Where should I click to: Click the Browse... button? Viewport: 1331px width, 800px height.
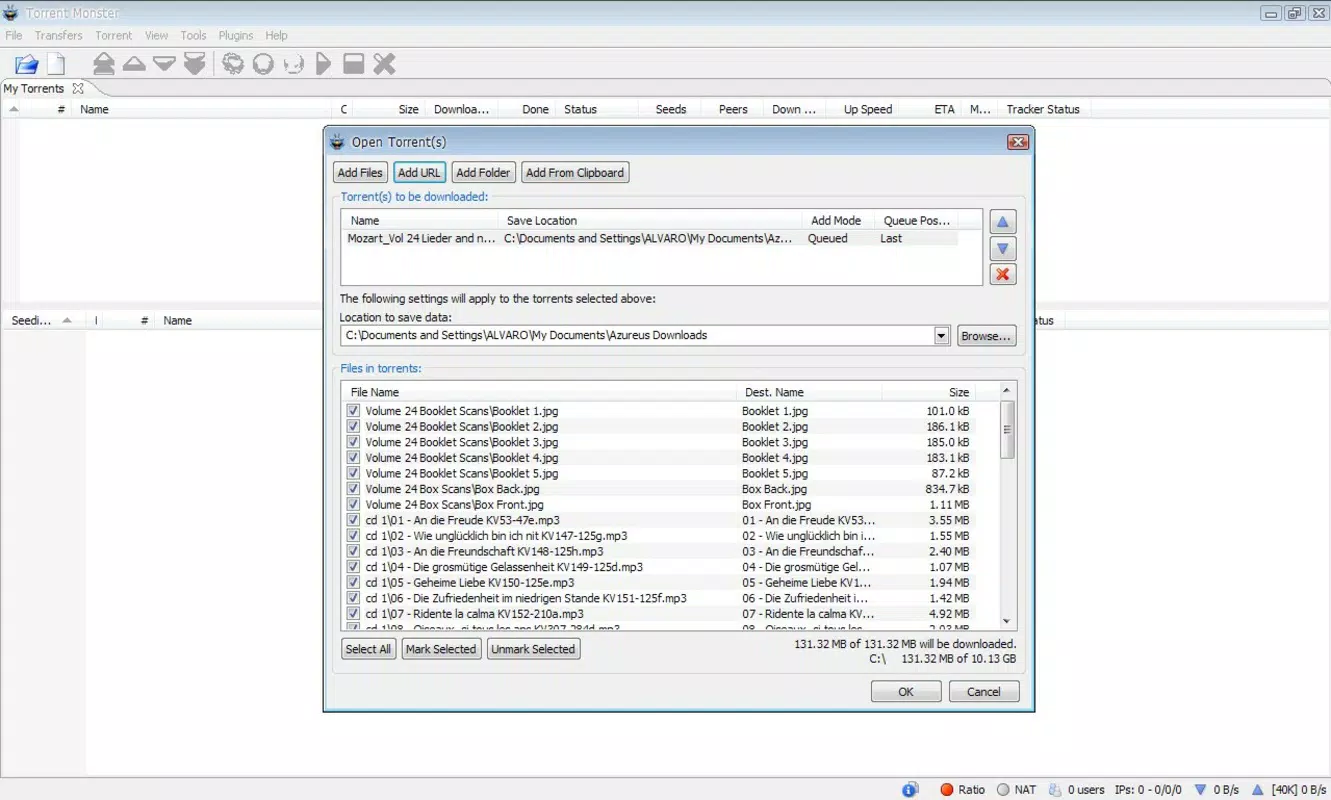986,336
